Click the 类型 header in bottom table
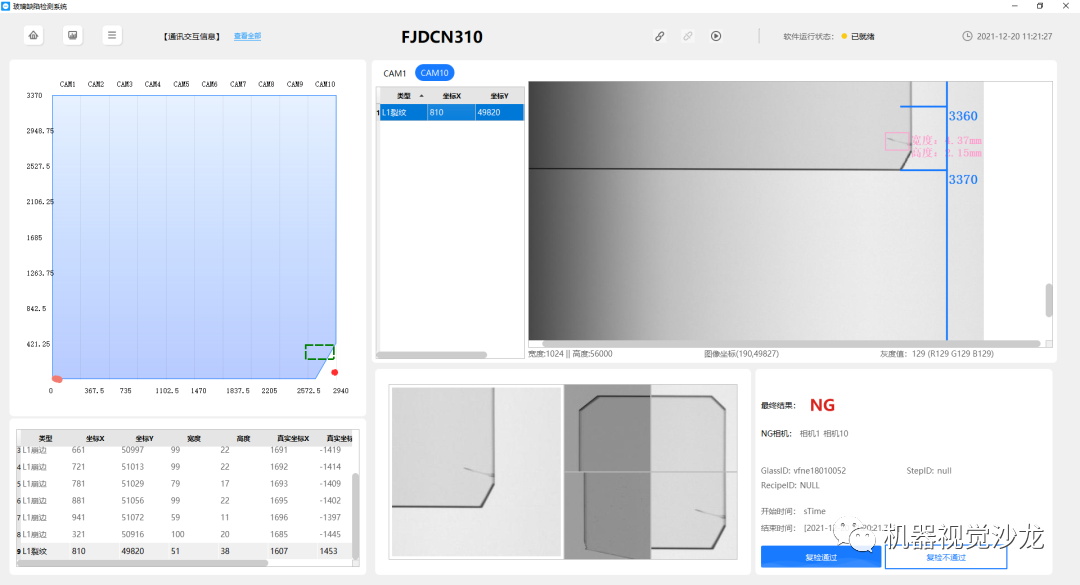This screenshot has width=1080, height=585. [x=45, y=438]
